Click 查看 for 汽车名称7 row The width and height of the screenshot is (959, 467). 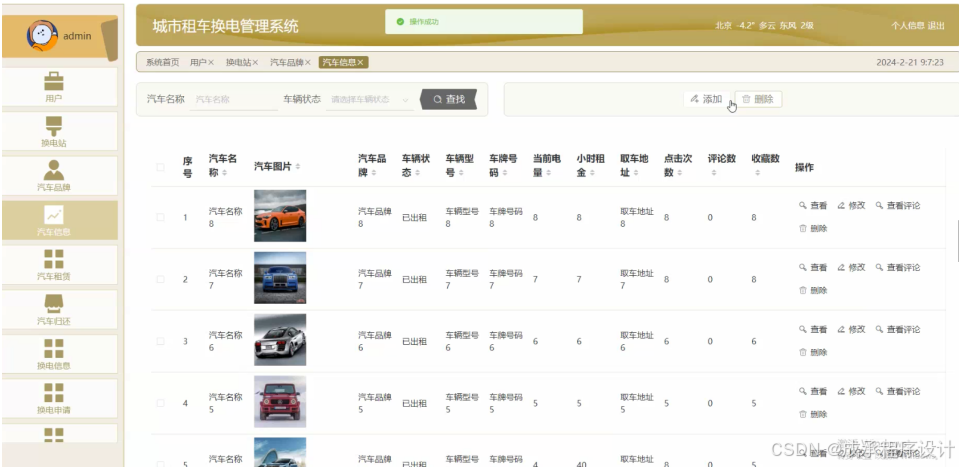(813, 268)
